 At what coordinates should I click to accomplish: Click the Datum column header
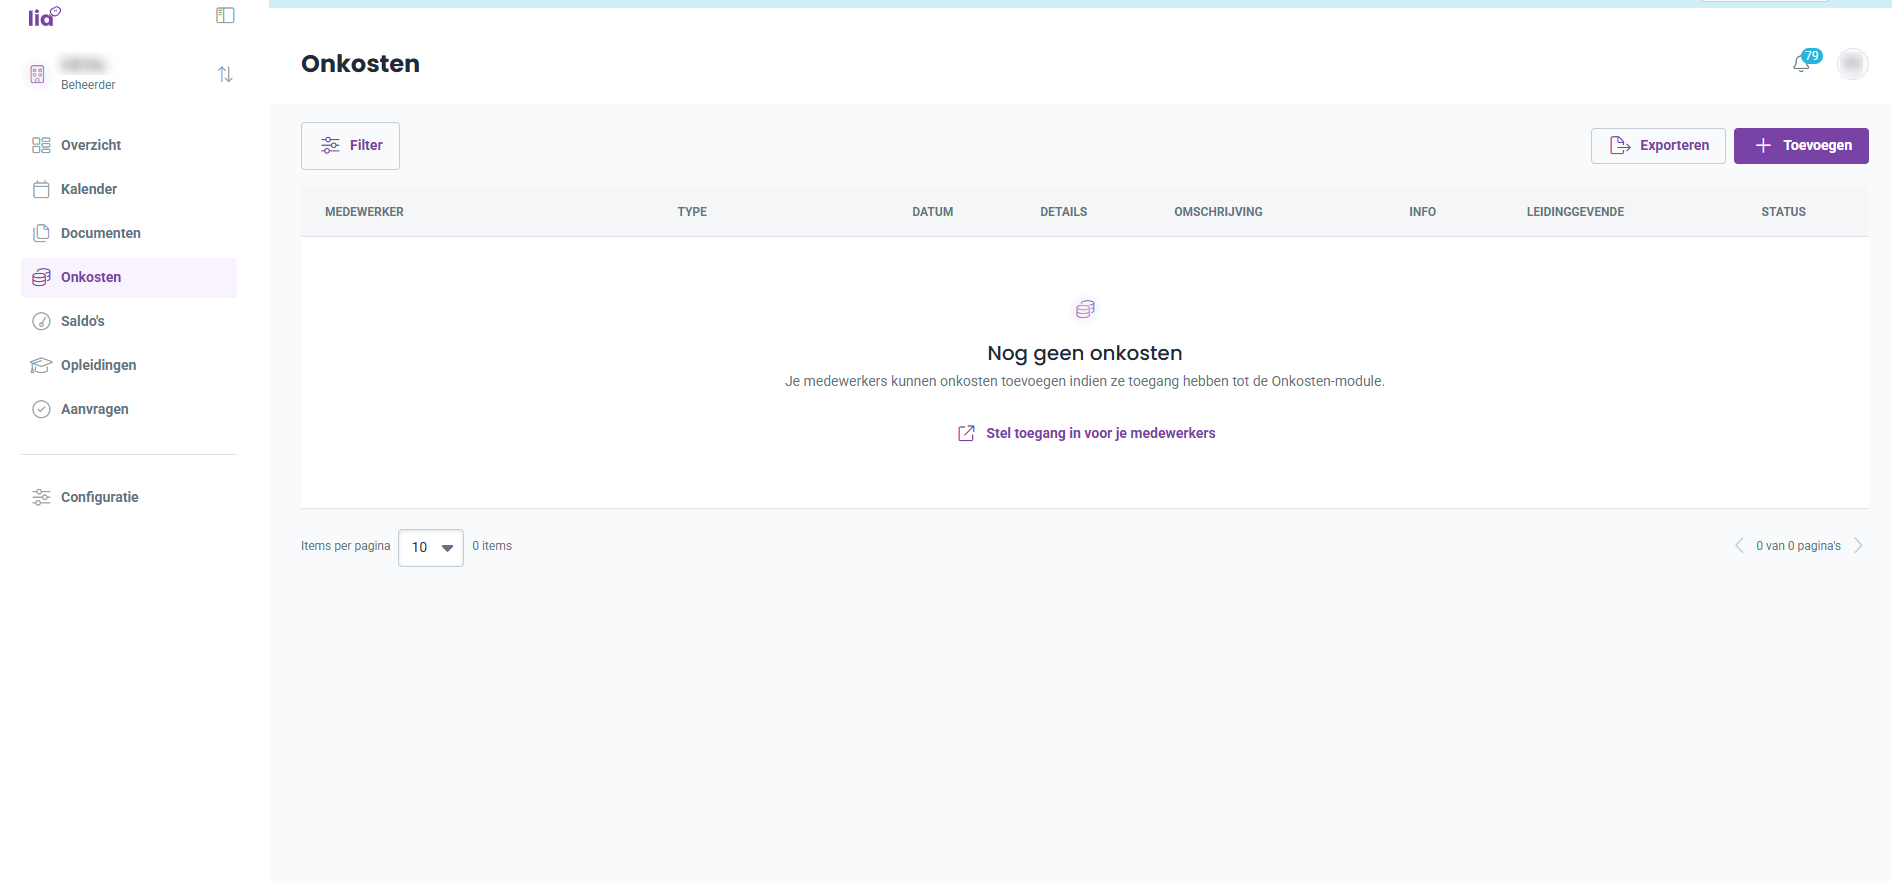(x=932, y=212)
